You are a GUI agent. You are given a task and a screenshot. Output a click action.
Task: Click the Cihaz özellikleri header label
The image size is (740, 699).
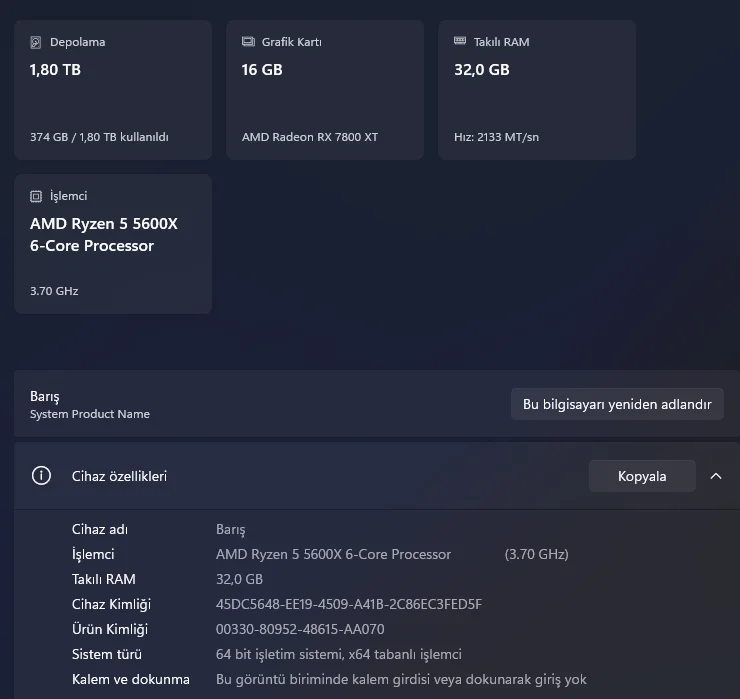click(119, 476)
